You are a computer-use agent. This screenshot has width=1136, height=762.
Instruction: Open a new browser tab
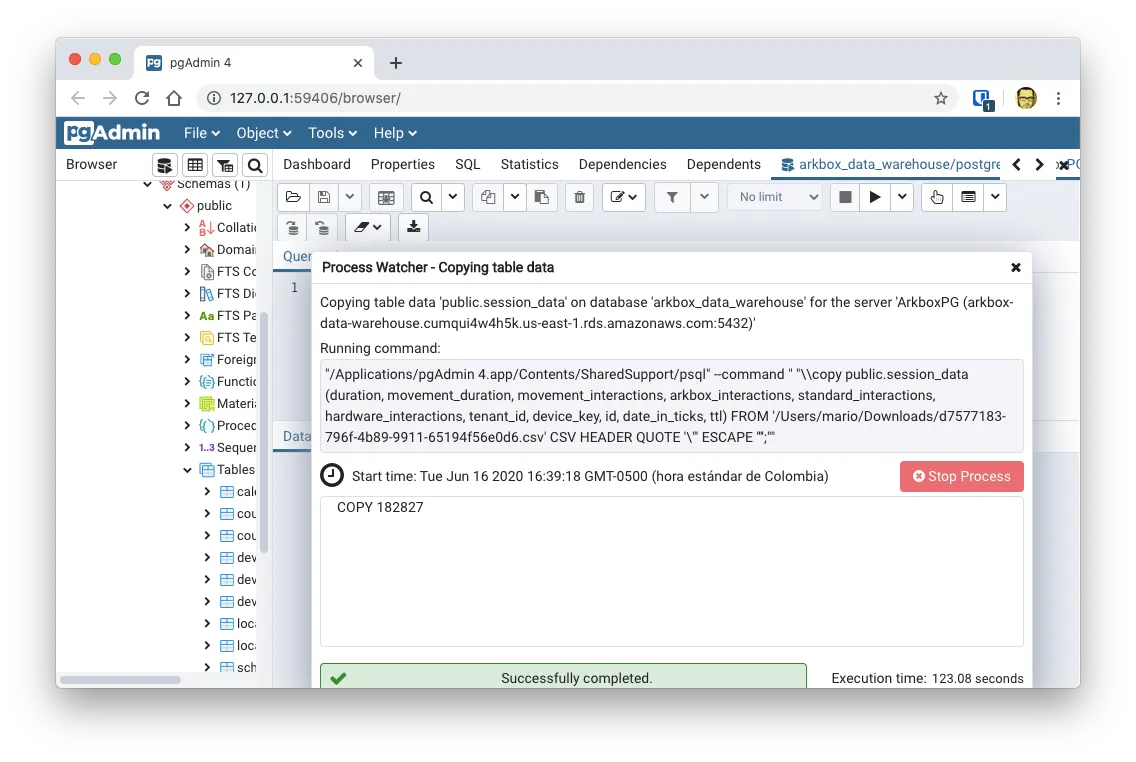point(396,63)
